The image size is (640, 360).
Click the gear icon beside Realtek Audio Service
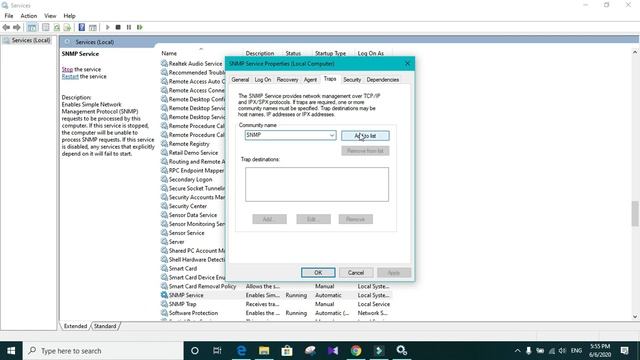click(164, 63)
